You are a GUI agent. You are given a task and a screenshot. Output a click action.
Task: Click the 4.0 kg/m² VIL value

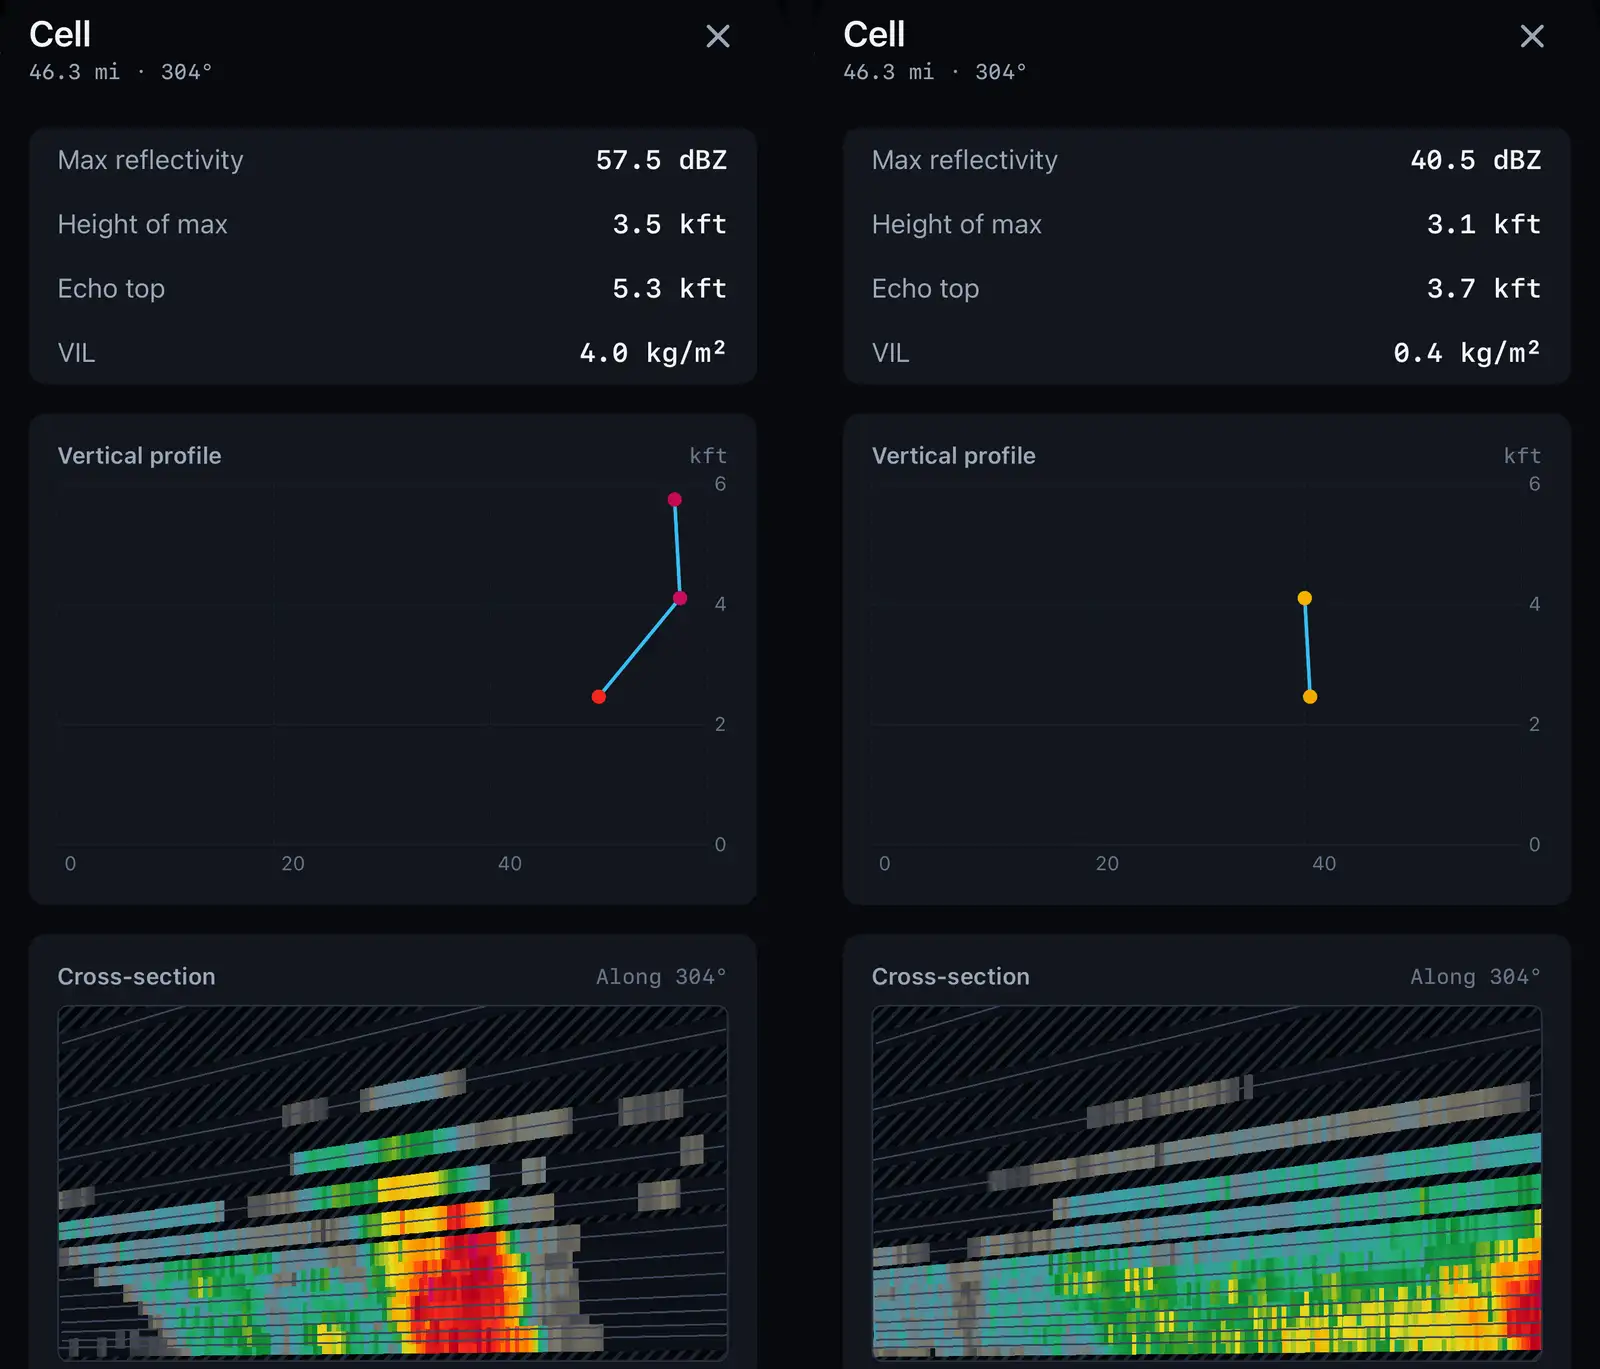click(x=653, y=352)
